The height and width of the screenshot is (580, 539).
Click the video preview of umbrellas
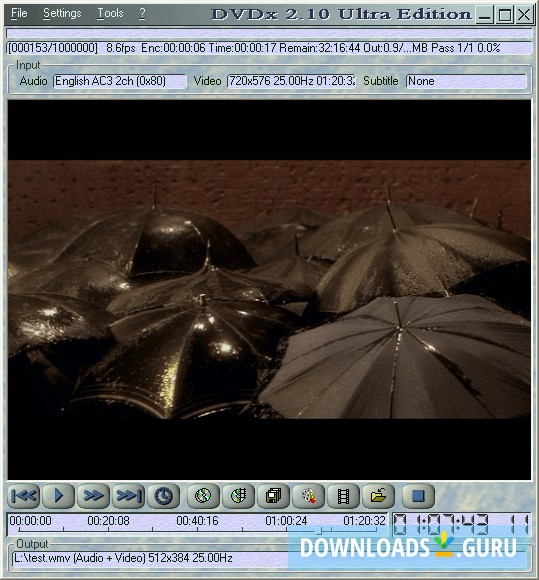269,290
